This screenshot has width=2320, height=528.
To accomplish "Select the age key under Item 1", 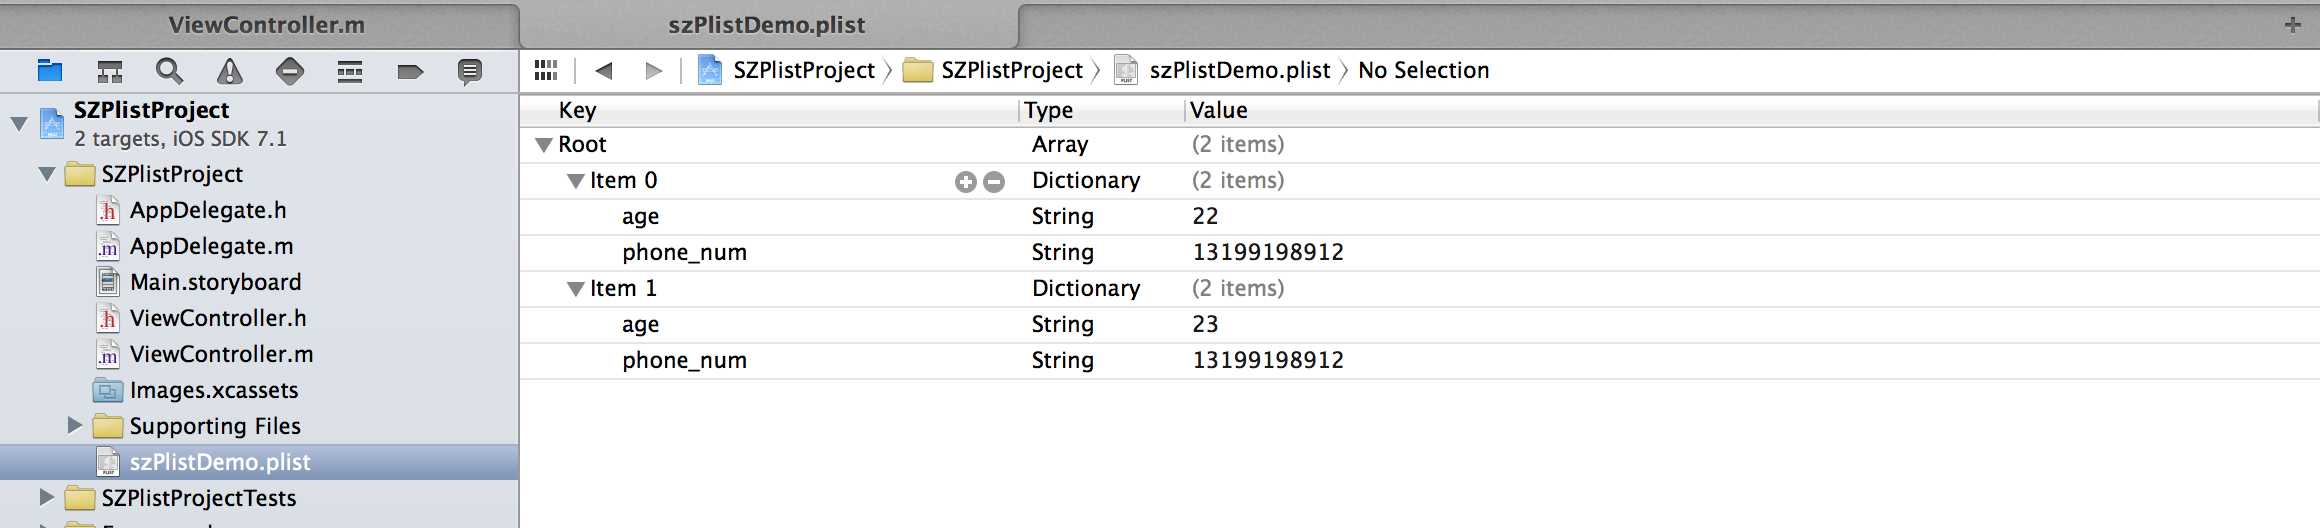I will [640, 325].
